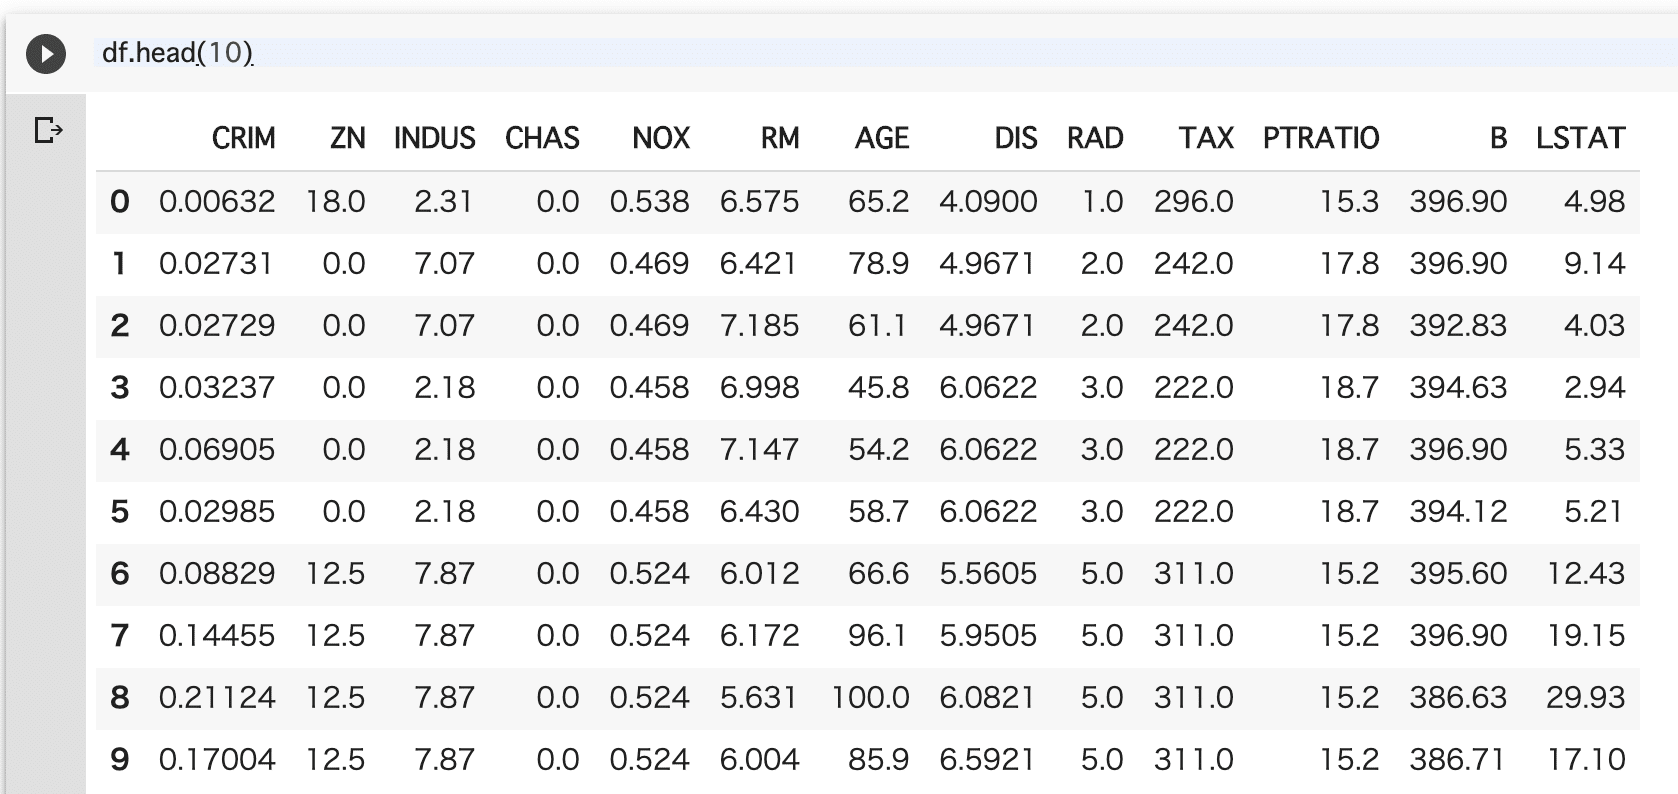Click the NOX column header
1678x794 pixels.
point(661,138)
